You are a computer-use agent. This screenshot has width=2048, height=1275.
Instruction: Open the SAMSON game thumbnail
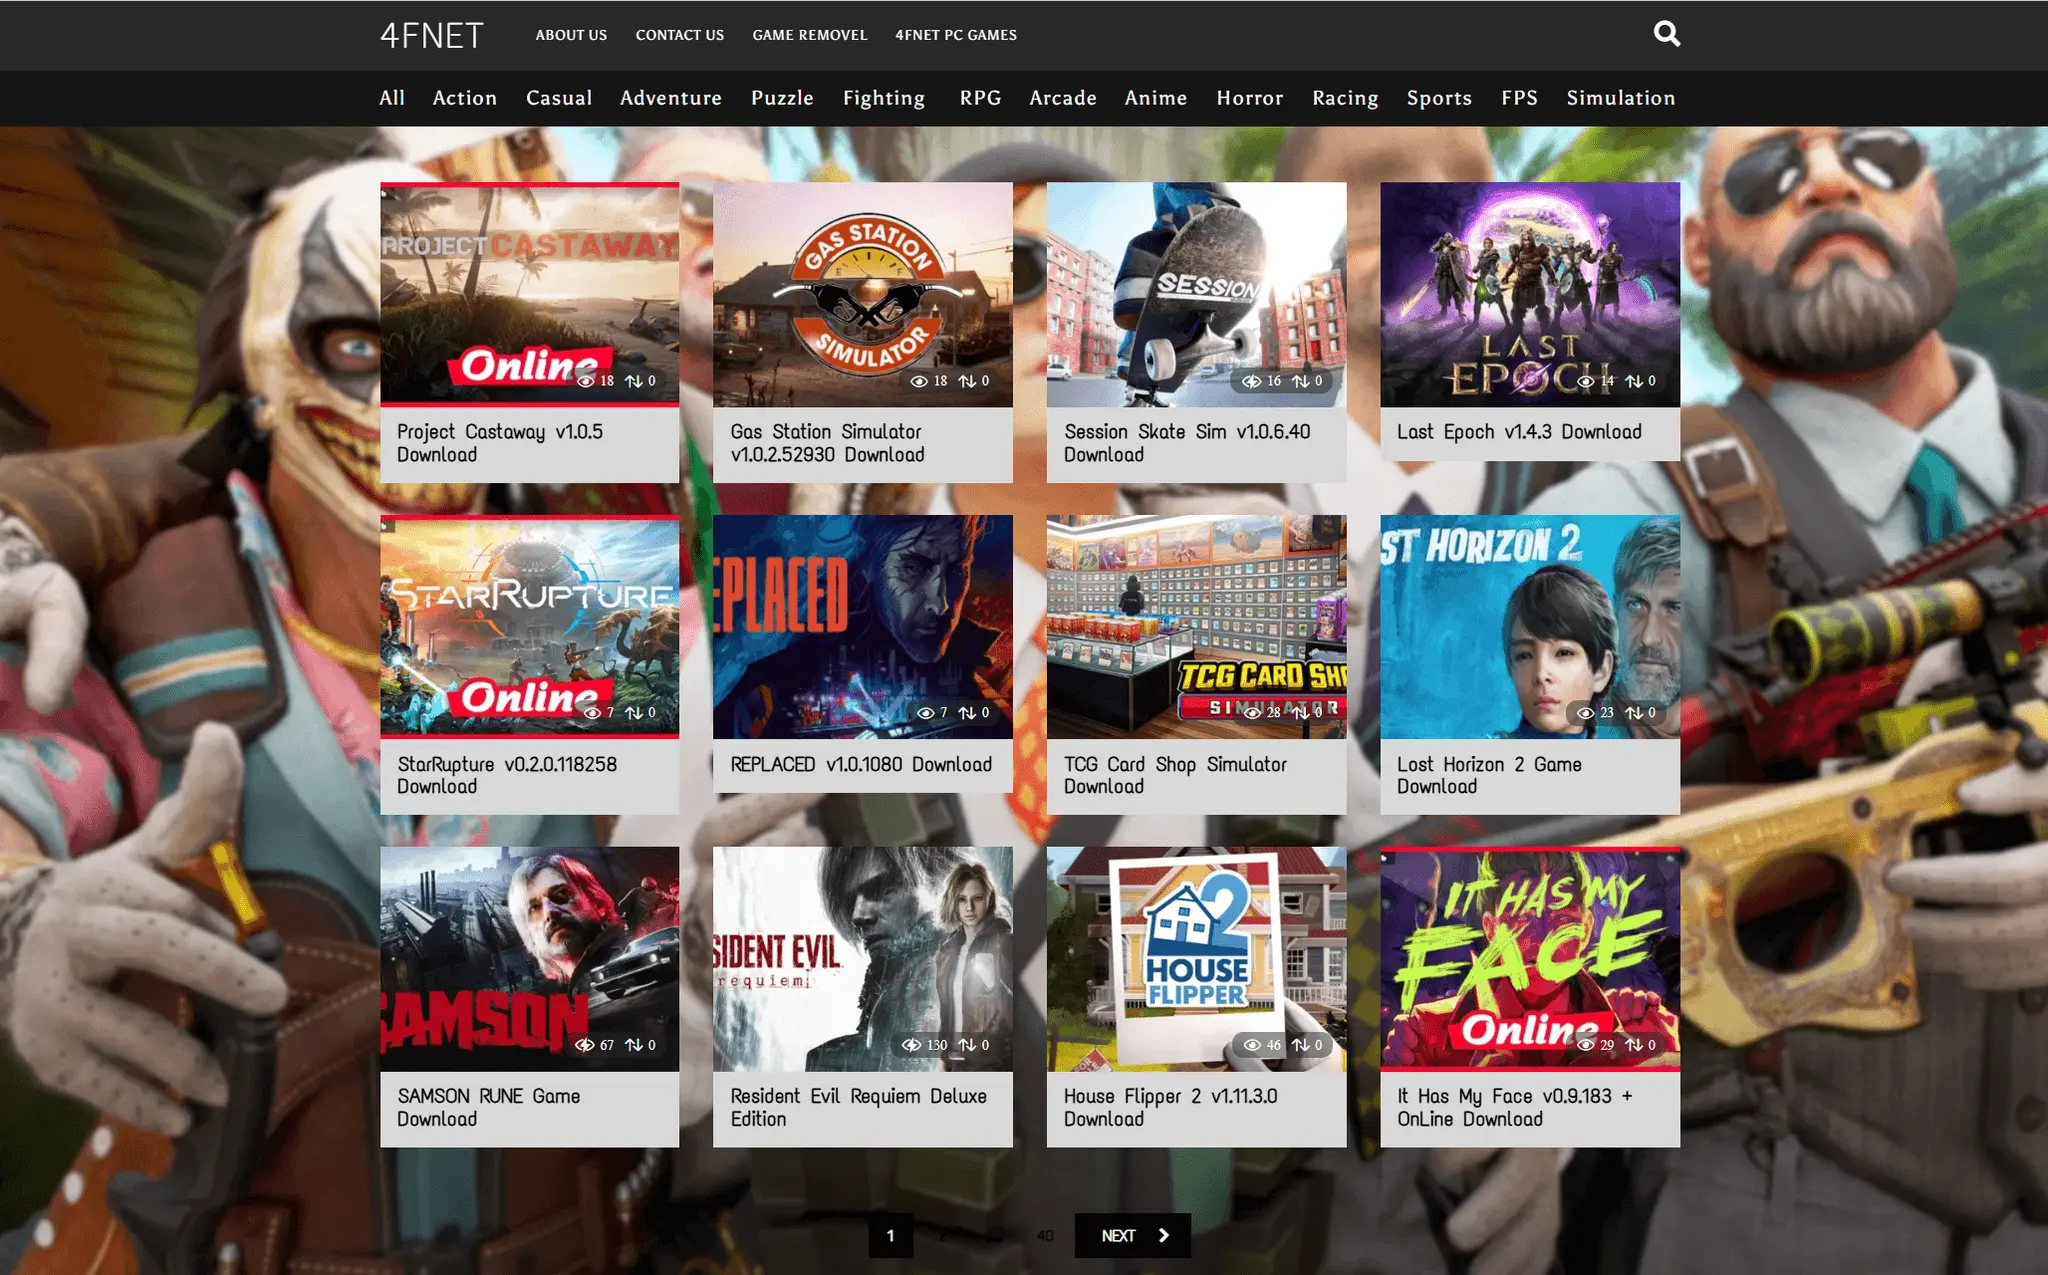[x=530, y=959]
